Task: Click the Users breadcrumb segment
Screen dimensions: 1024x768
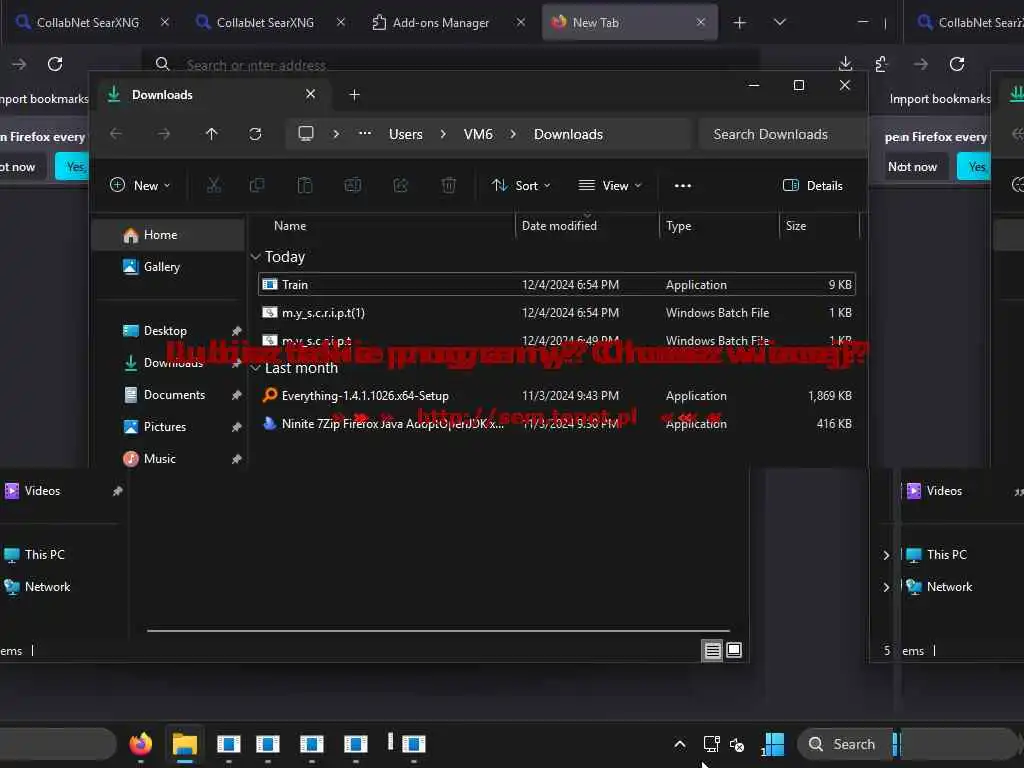Action: [x=406, y=134]
